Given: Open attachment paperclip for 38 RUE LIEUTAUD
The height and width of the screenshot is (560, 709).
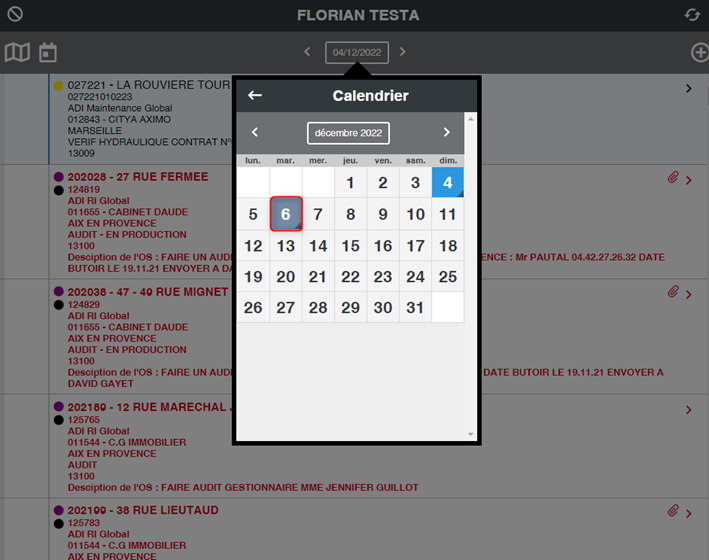Looking at the screenshot, I should coord(673,512).
